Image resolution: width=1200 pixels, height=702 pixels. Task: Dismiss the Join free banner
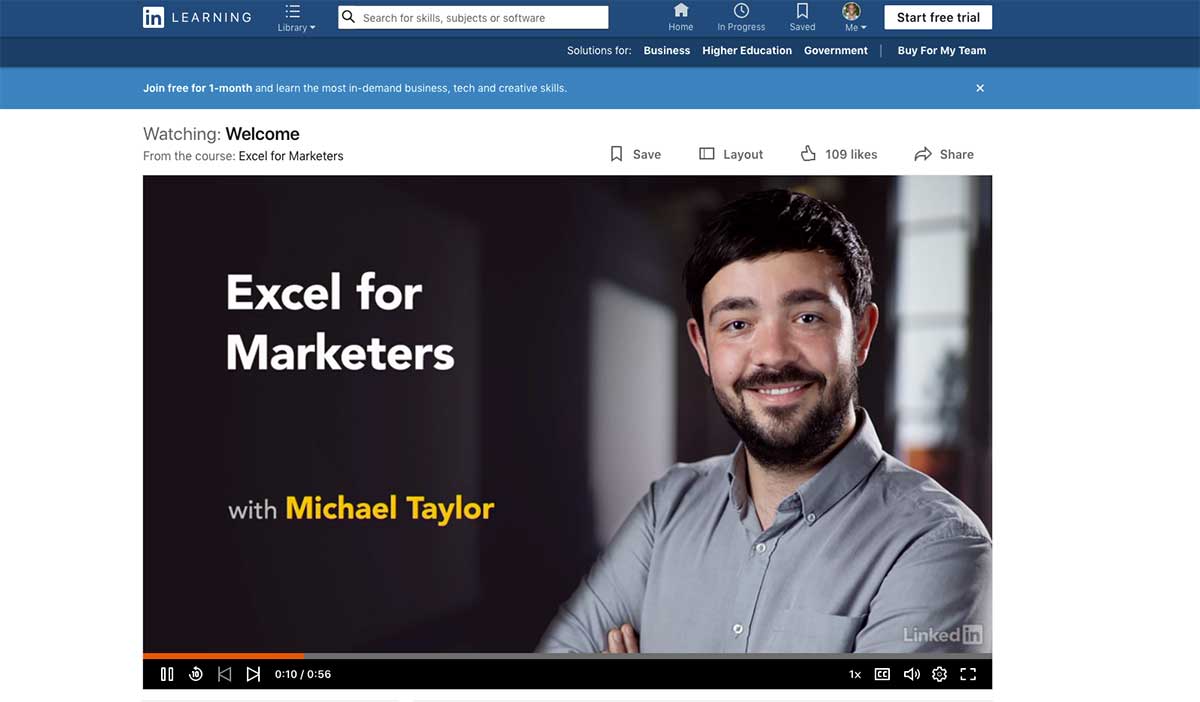pyautogui.click(x=980, y=88)
